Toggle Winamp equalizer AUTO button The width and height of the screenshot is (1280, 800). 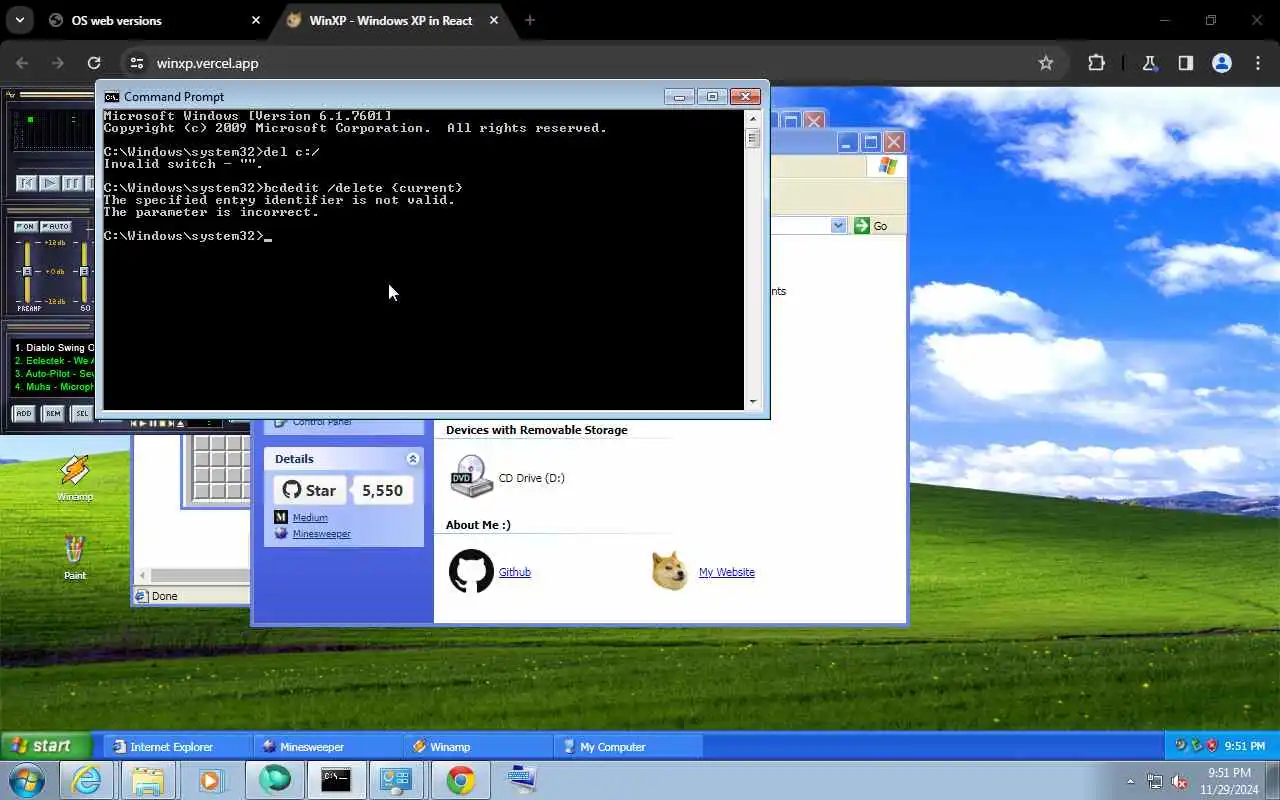55,227
